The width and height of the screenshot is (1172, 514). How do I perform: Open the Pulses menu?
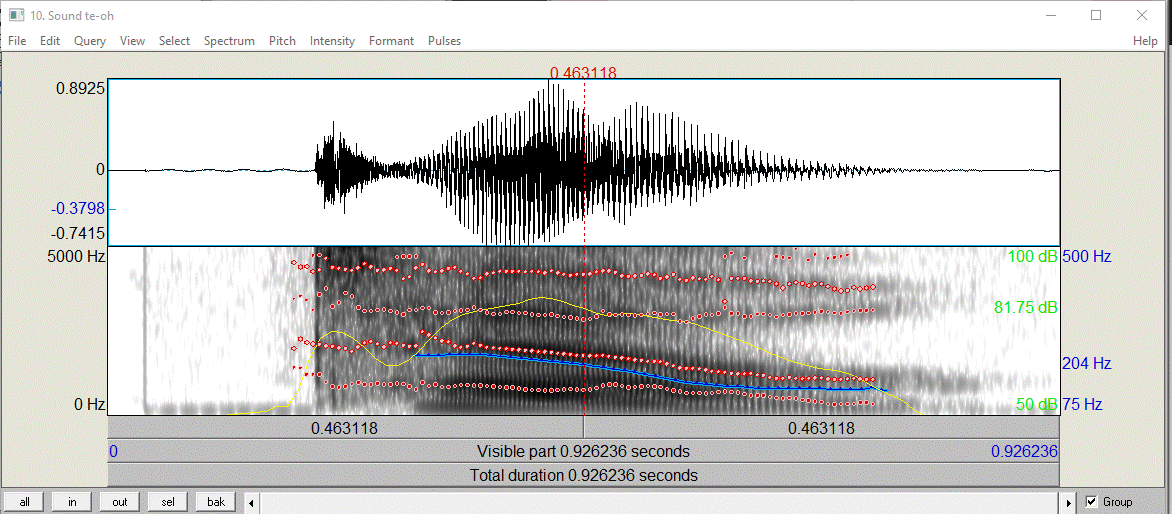click(x=444, y=41)
